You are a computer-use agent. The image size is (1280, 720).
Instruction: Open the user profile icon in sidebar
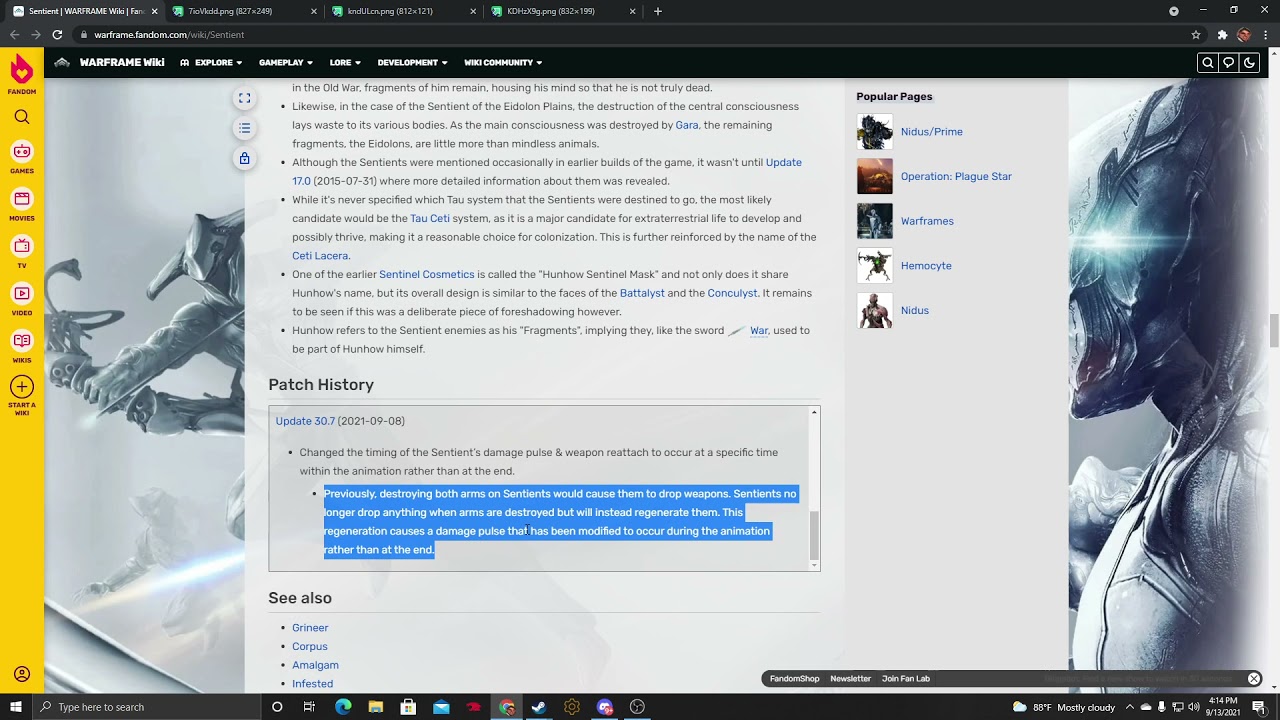point(22,674)
